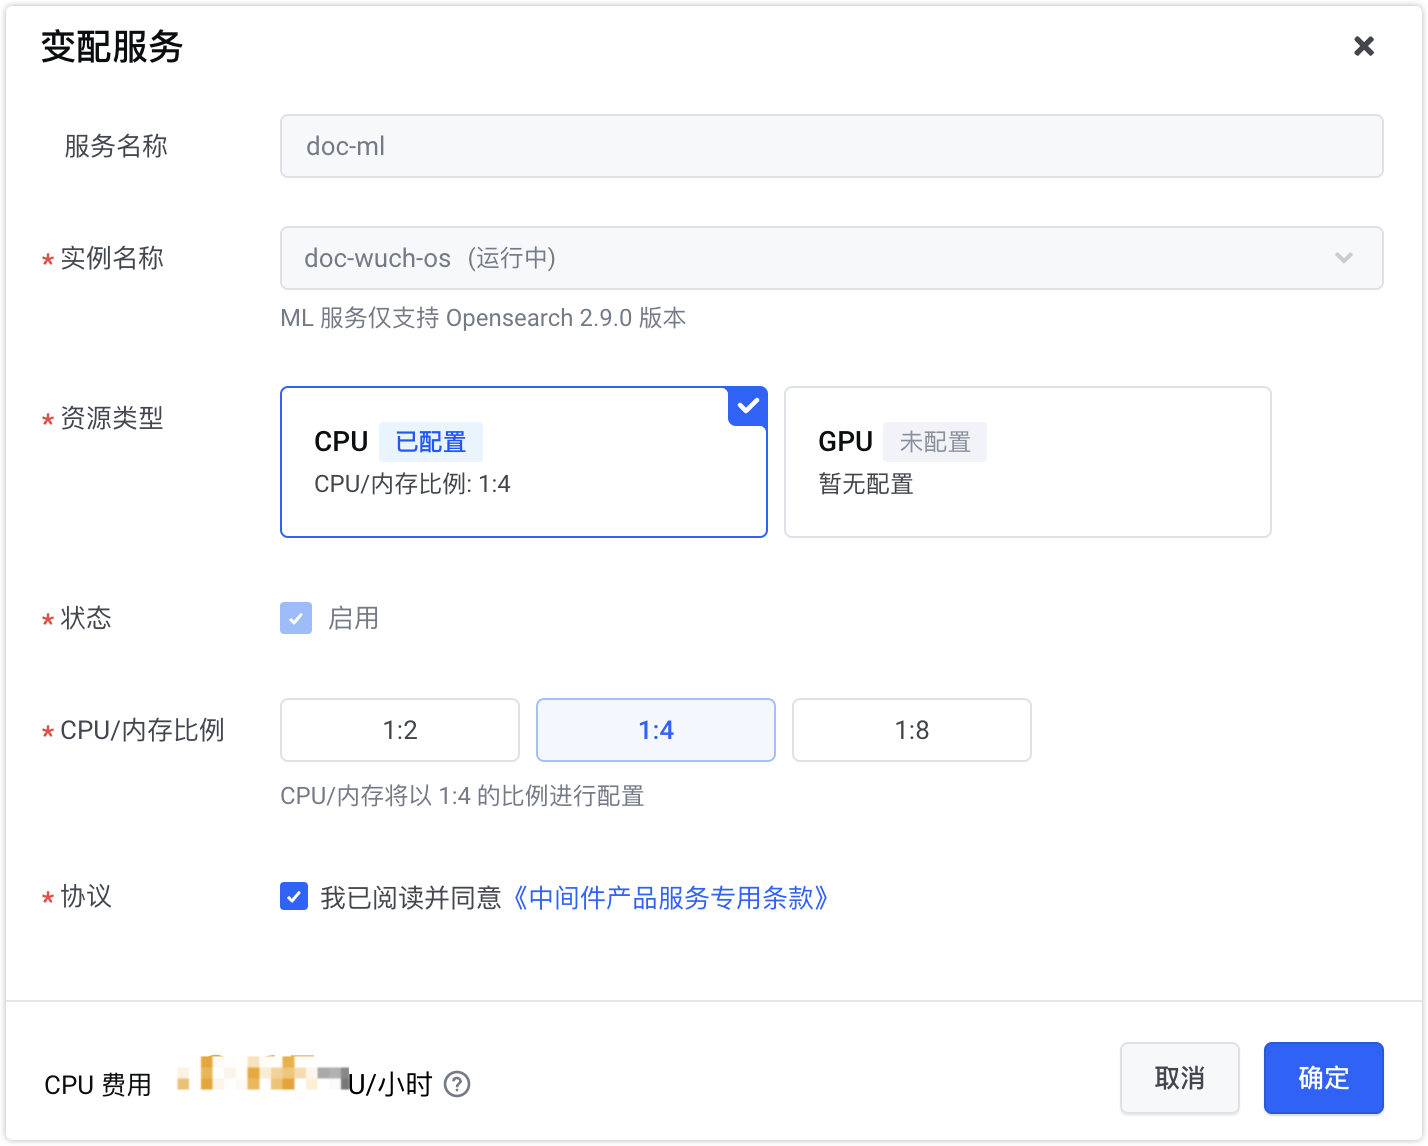The width and height of the screenshot is (1428, 1146).
Task: Click the 资源类型 field label
Action: (x=112, y=418)
